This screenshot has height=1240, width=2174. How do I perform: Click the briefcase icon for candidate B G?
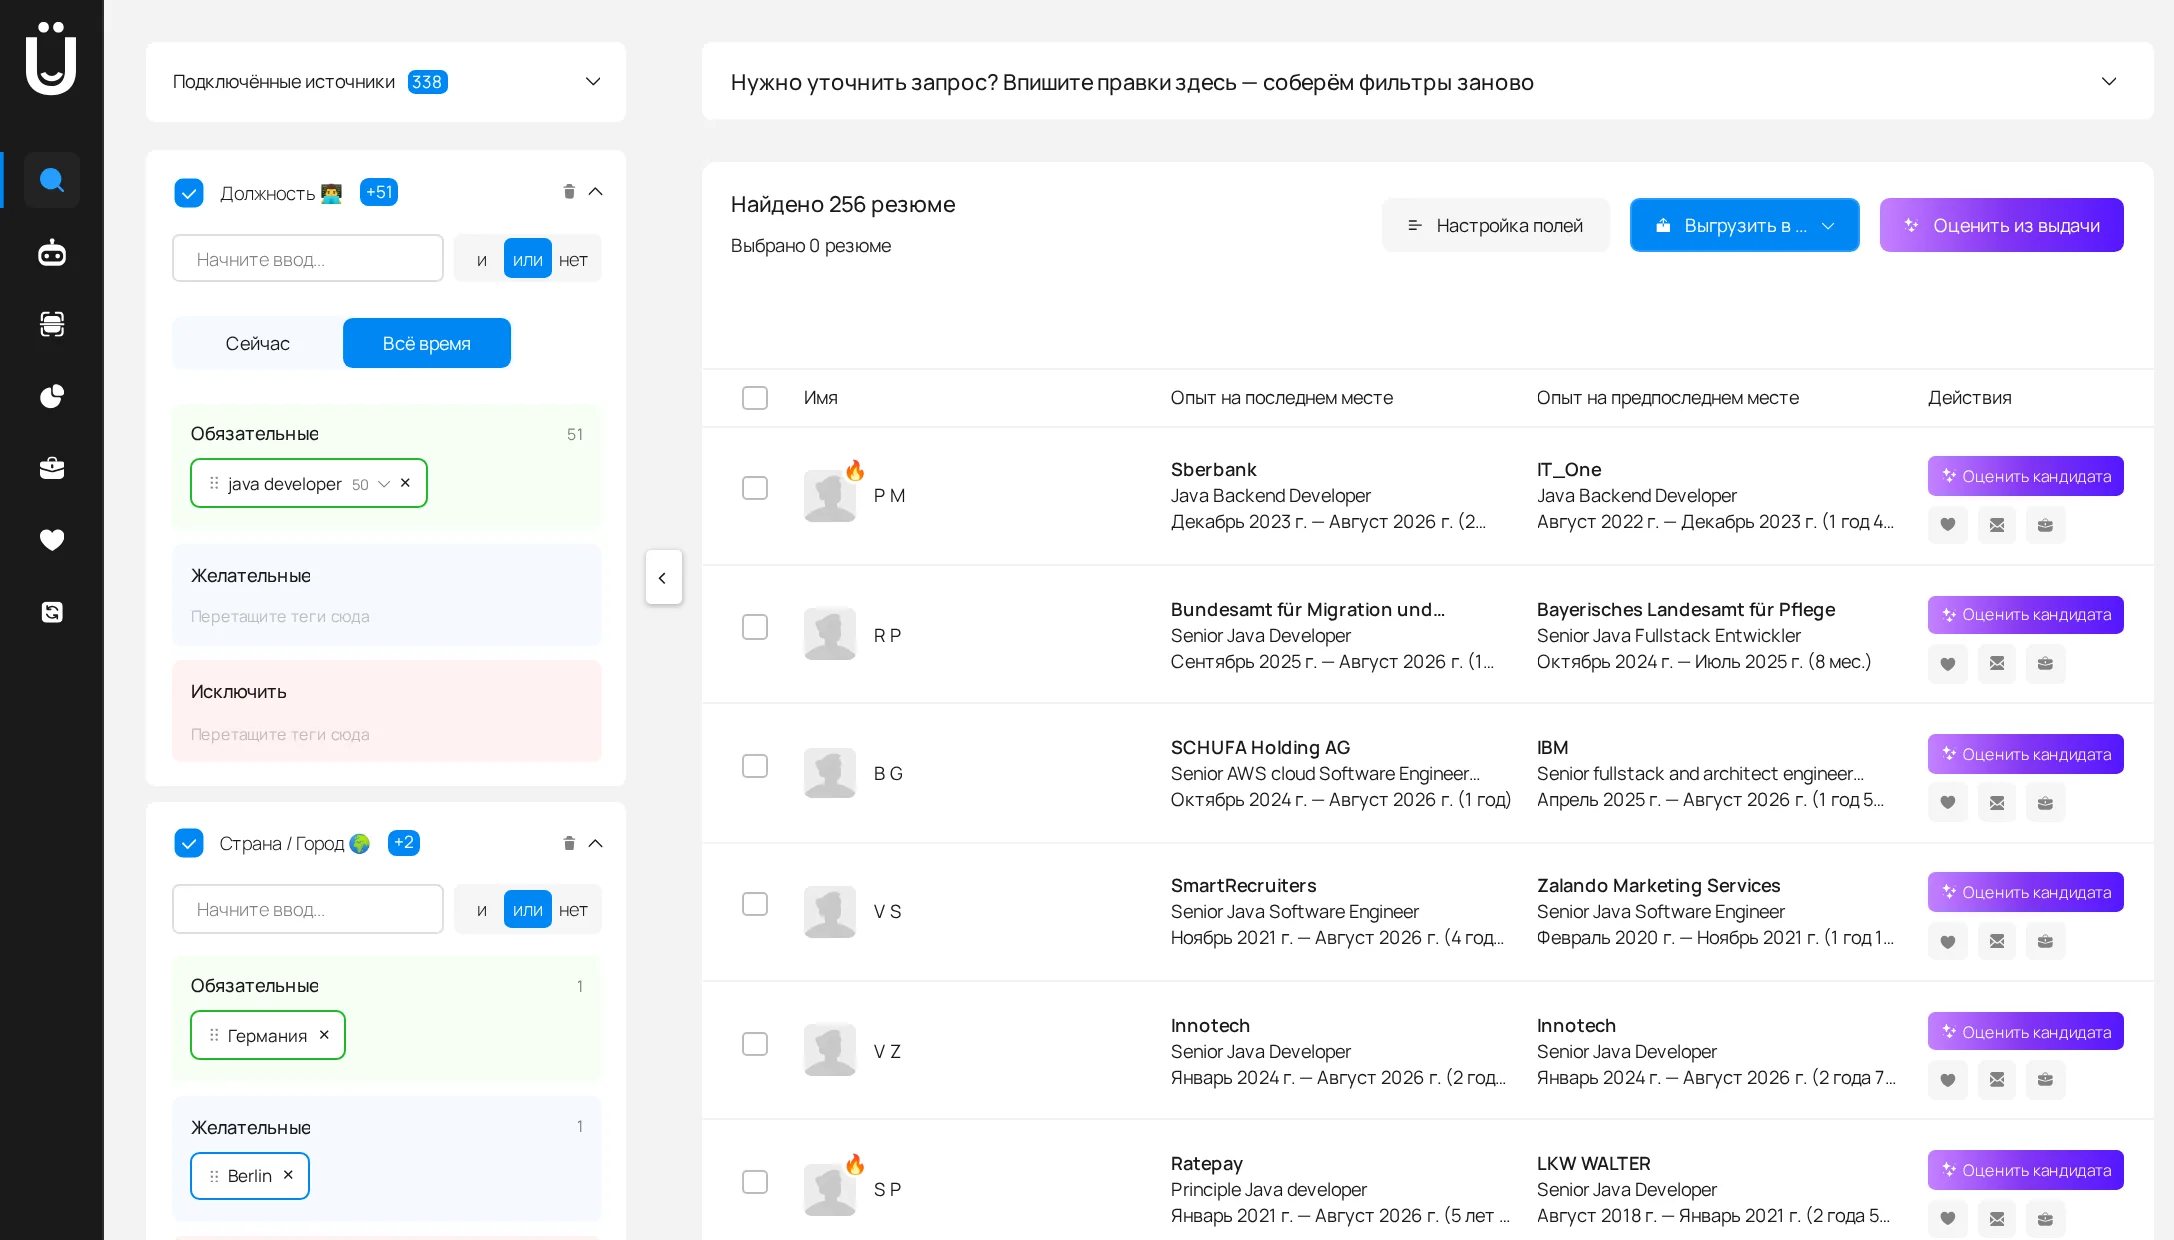[x=2045, y=802]
